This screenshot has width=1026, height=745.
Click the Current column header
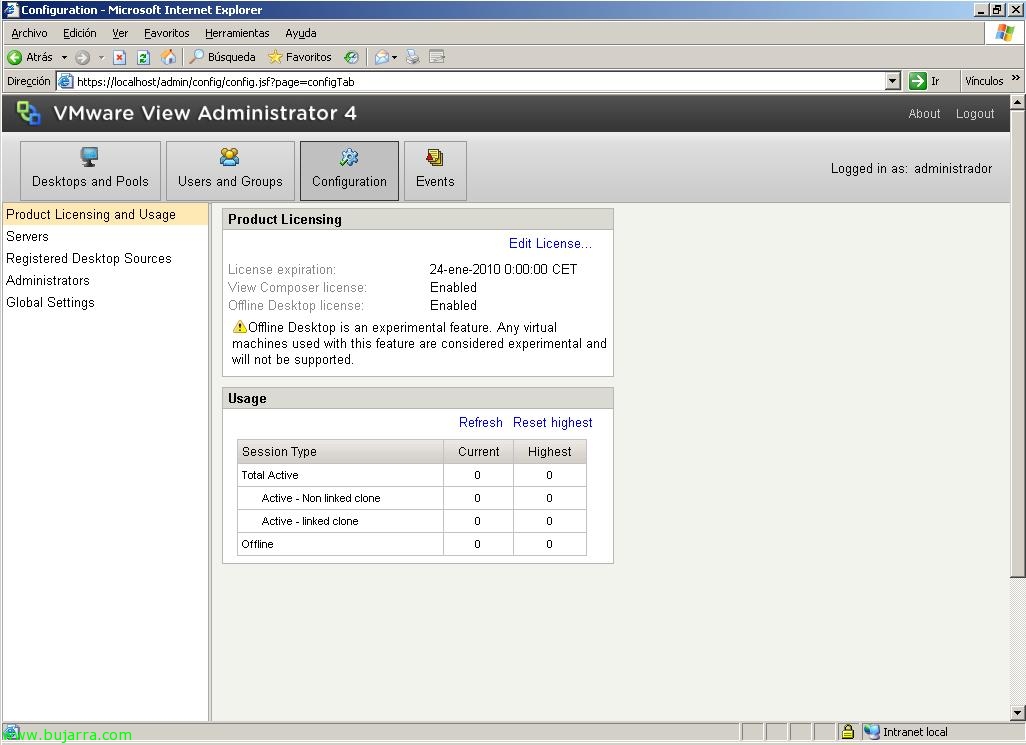(478, 451)
